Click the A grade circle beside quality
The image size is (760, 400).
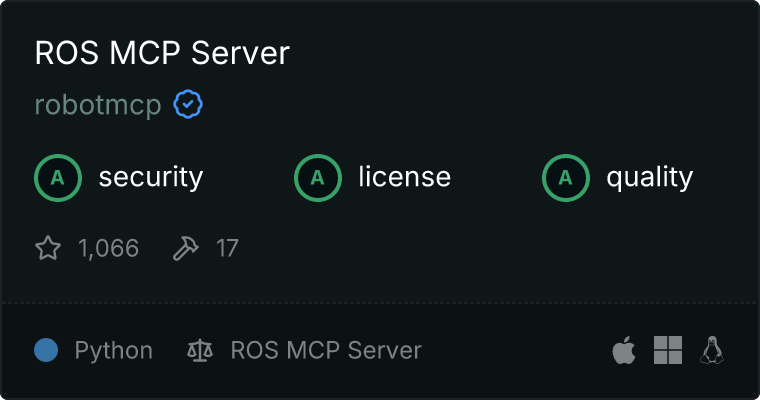pyautogui.click(x=566, y=178)
